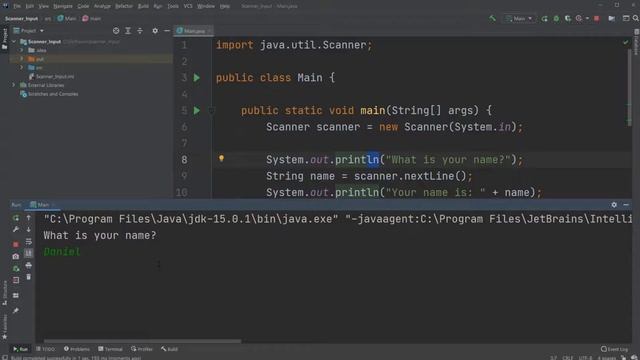This screenshot has height=360, width=640.
Task: Click the wrench icon in Run tool window
Action: [x=16, y=230]
